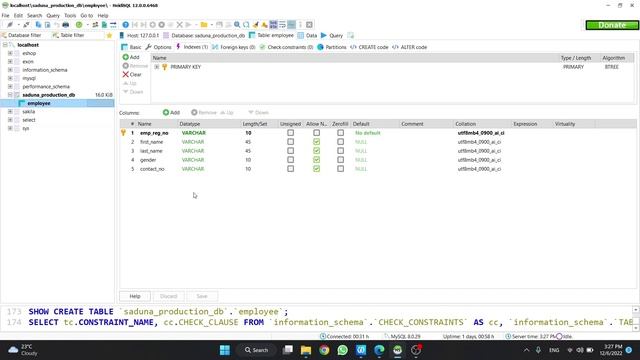The height and width of the screenshot is (360, 640).
Task: Click the Load SQL file folder icon
Action: click(204, 25)
